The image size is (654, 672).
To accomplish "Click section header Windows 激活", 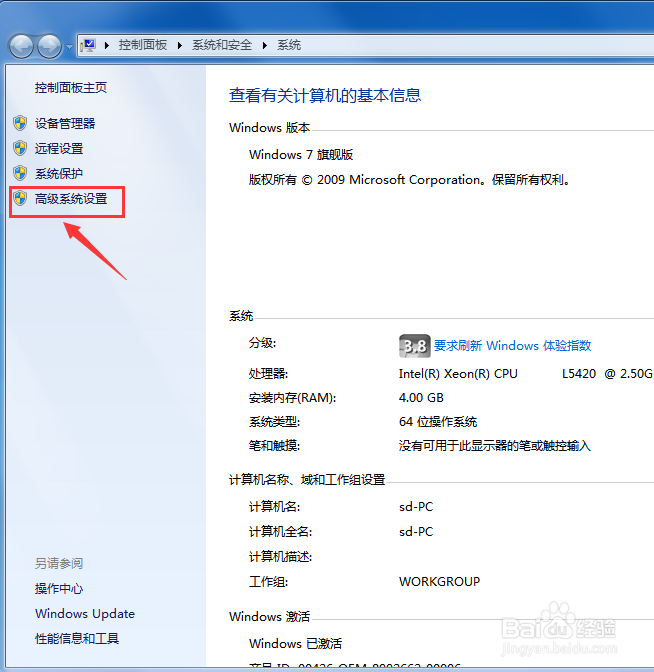I will pos(269,616).
